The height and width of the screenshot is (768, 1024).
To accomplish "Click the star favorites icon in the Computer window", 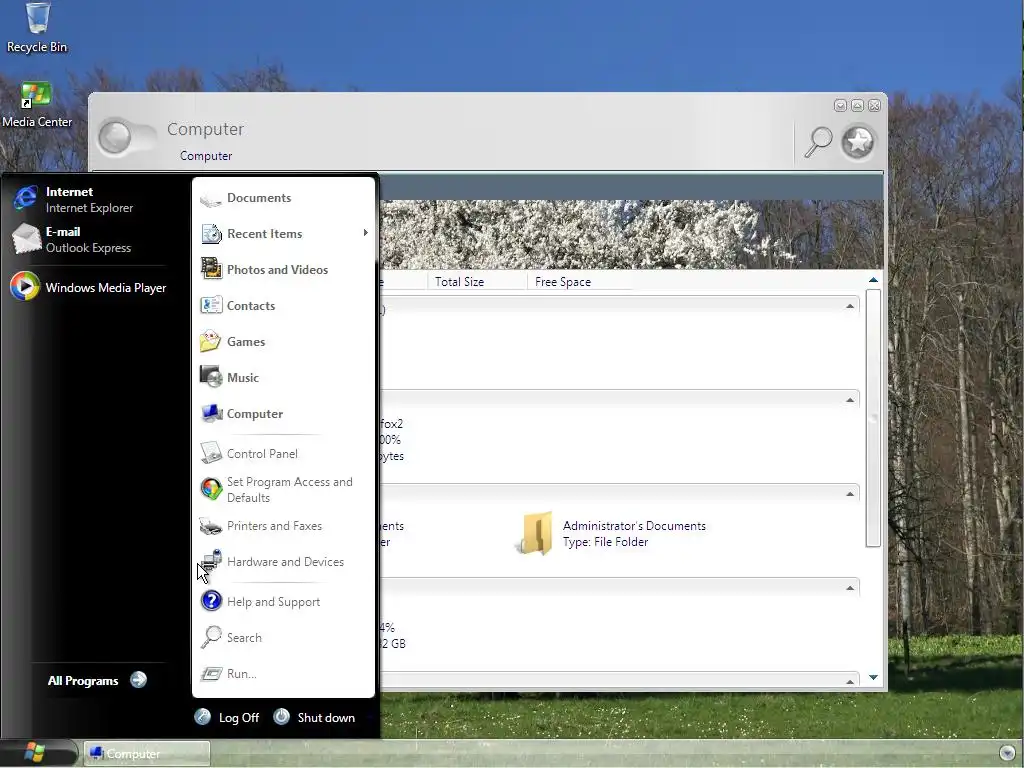I will (857, 142).
